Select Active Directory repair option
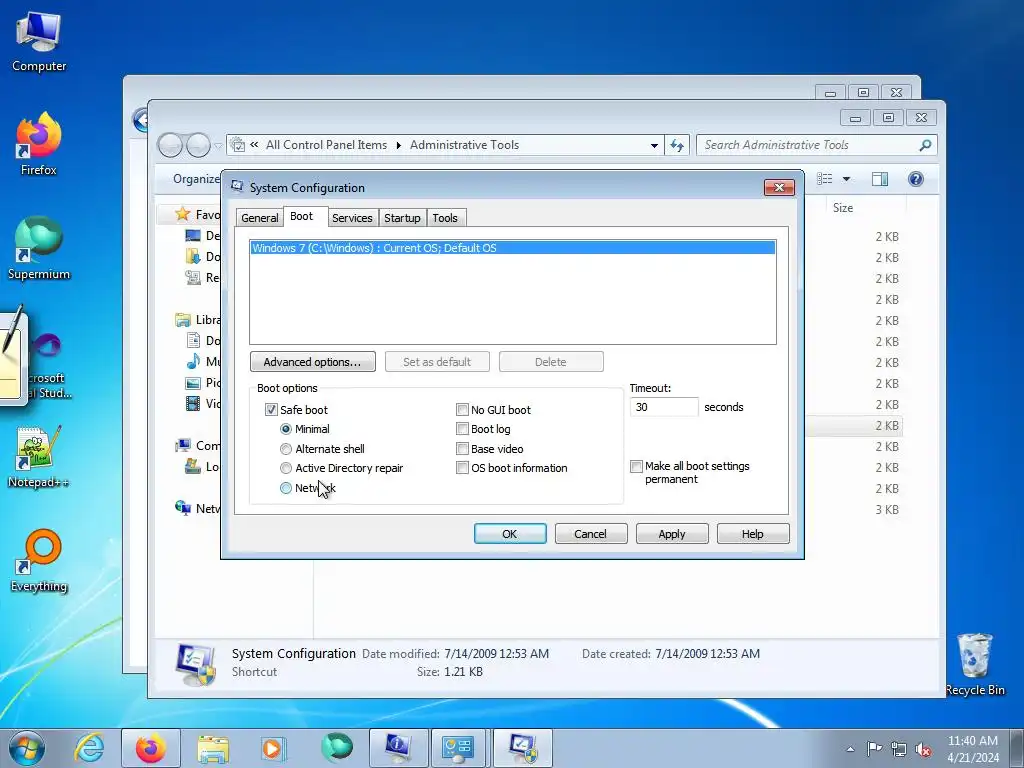This screenshot has height=768, width=1024. click(285, 468)
